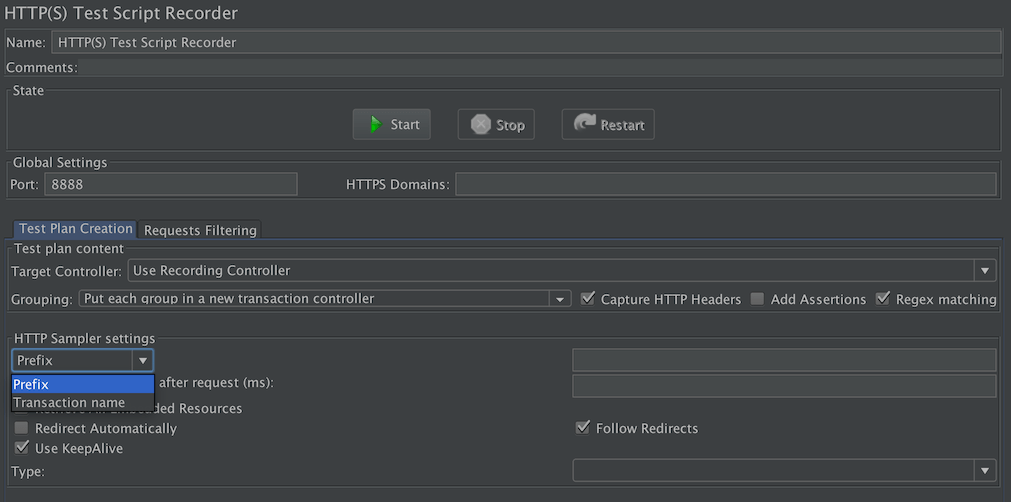Switch to the Requests Filtering tab
Viewport: 1011px width, 502px height.
pyautogui.click(x=200, y=230)
